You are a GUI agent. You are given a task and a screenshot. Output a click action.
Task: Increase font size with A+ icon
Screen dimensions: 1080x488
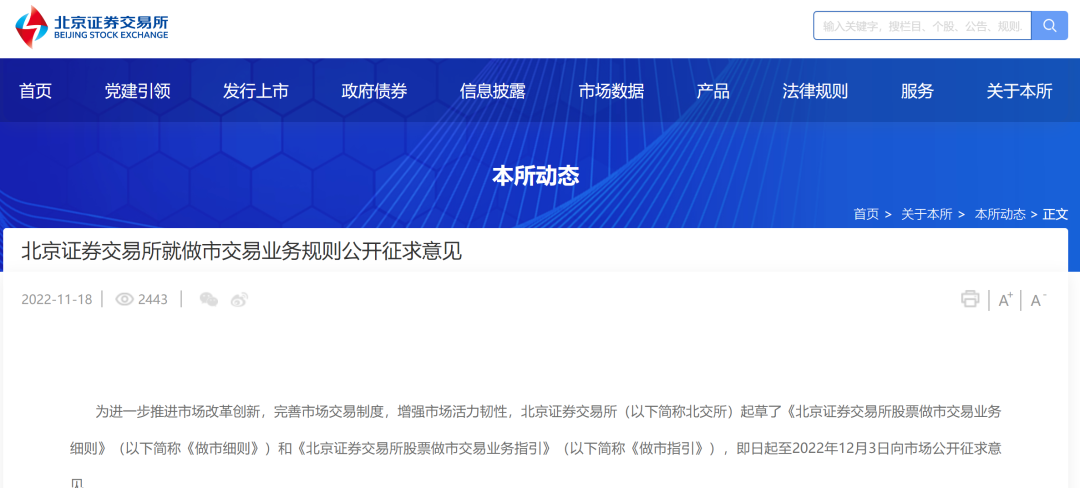[x=1006, y=300]
